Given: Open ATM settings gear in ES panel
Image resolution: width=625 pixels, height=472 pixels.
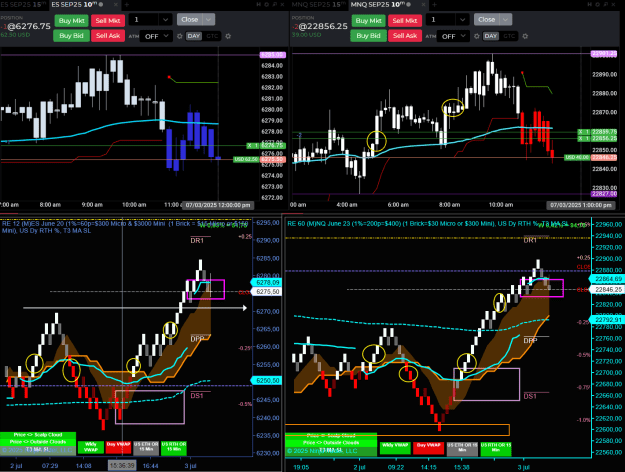Looking at the screenshot, I should [x=180, y=36].
